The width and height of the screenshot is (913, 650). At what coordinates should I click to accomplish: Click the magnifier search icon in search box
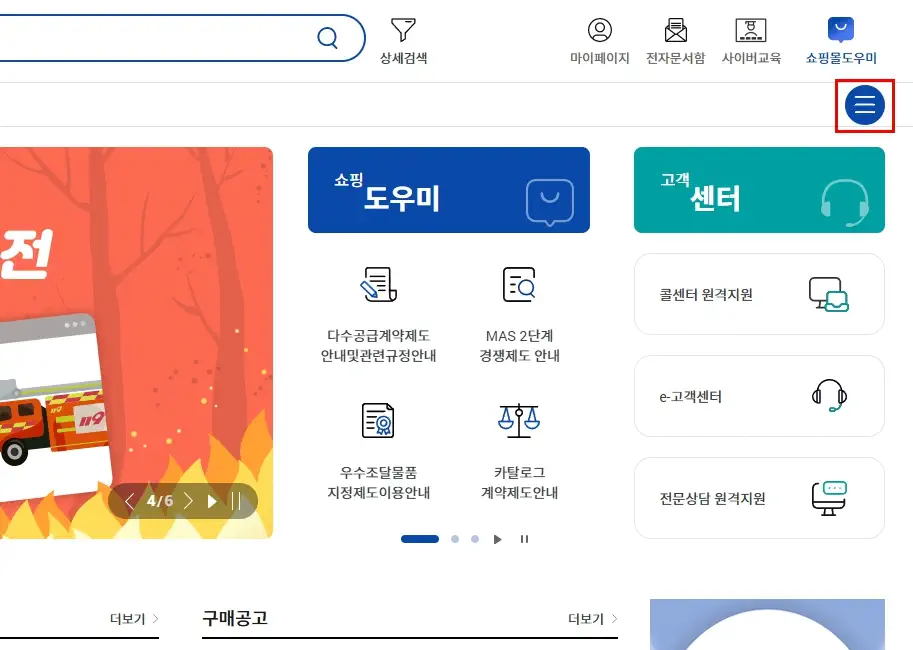327,38
